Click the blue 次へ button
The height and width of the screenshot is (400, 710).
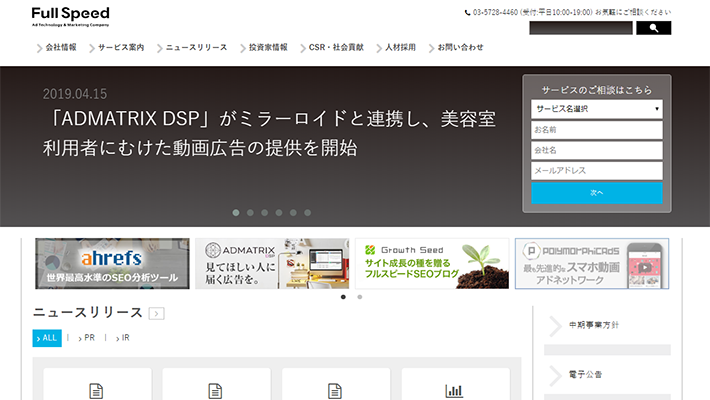[596, 193]
